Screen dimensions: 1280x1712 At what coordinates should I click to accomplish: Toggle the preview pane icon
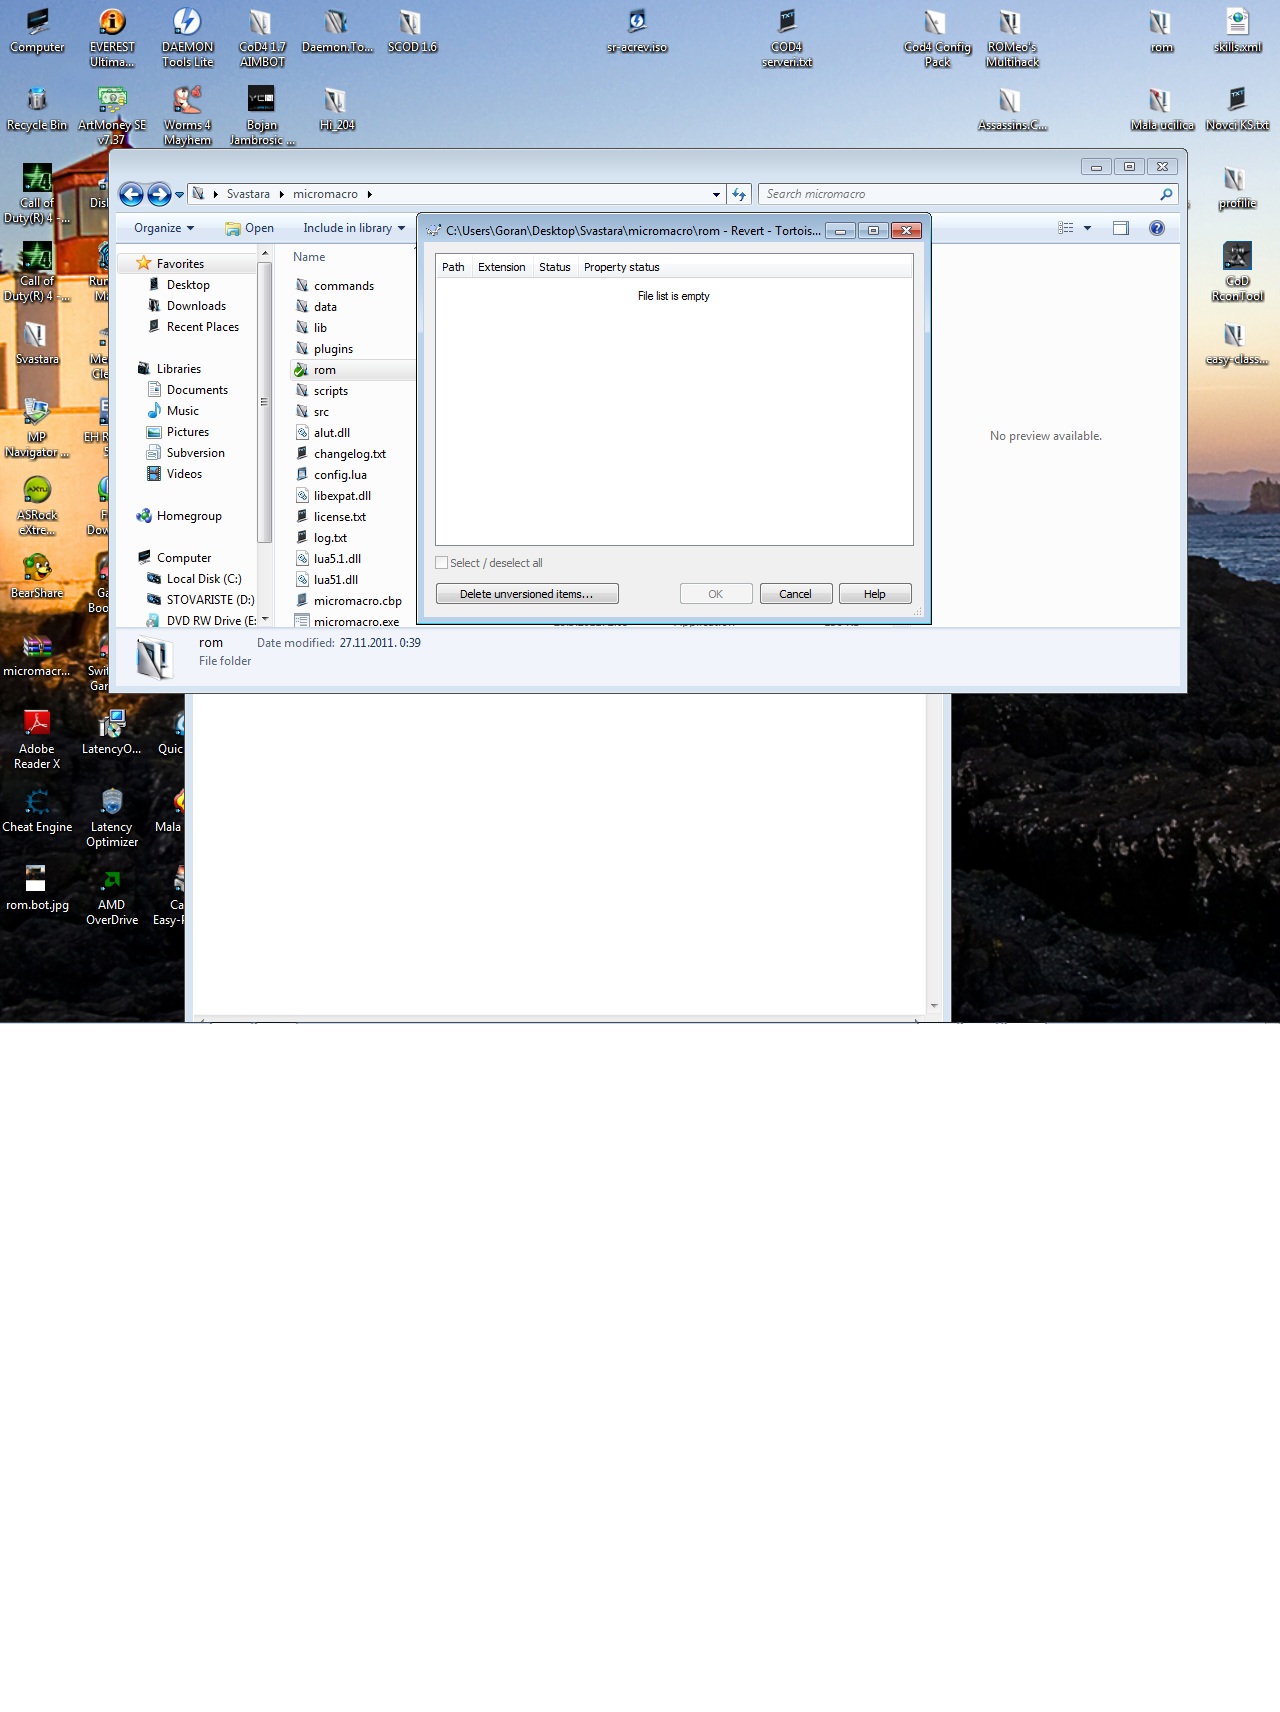(1120, 228)
